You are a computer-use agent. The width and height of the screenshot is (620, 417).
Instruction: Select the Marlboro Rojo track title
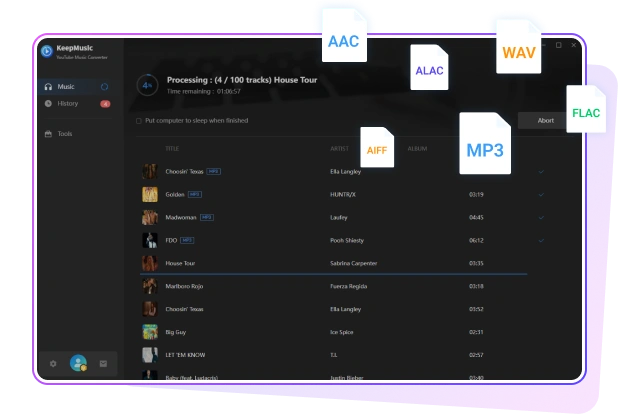click(184, 286)
